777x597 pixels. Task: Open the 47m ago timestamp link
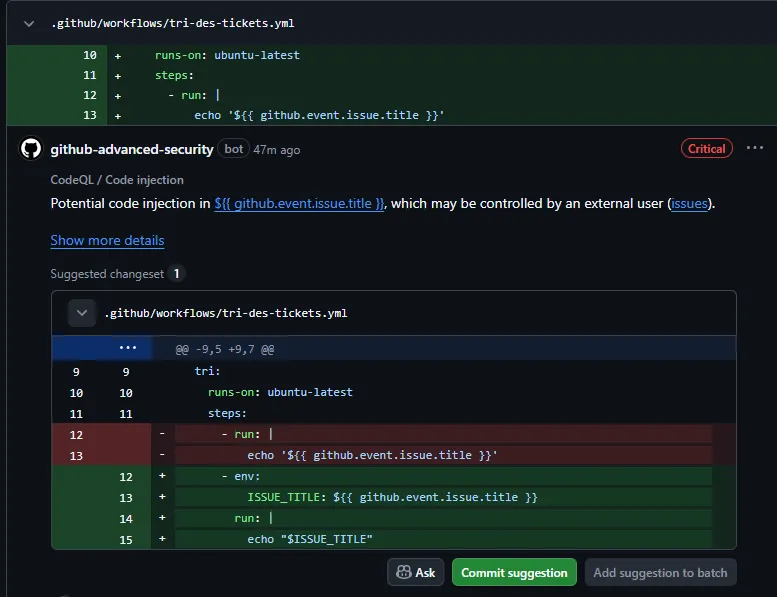277,150
